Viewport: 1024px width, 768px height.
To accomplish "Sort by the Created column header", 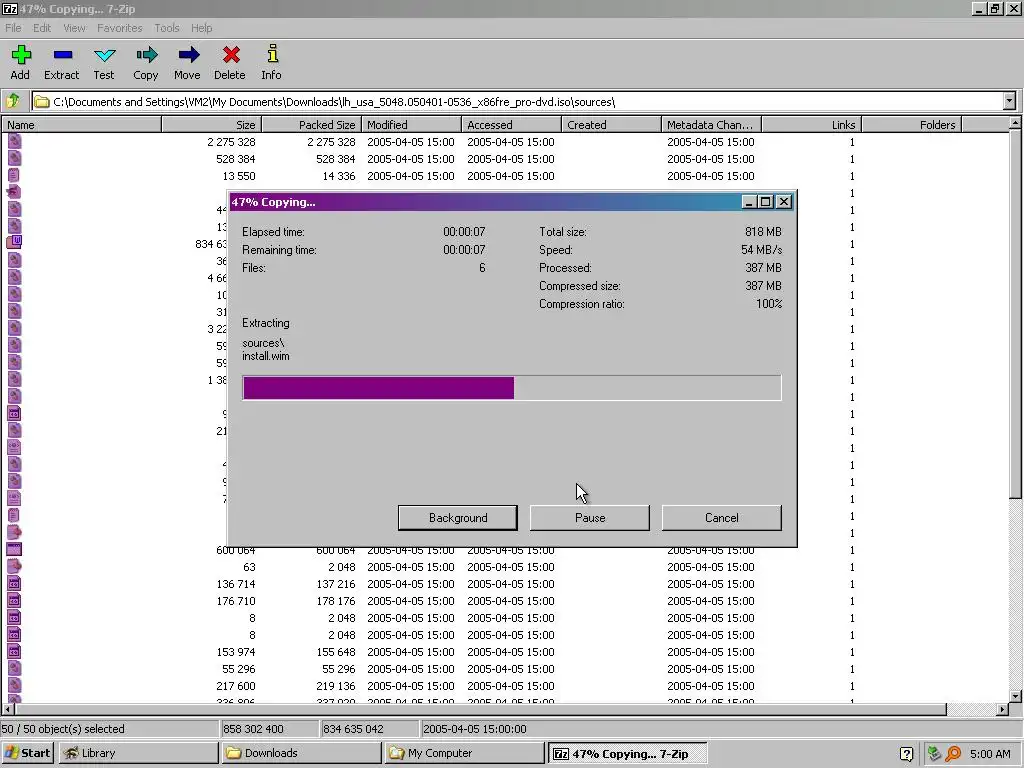I will pos(611,125).
